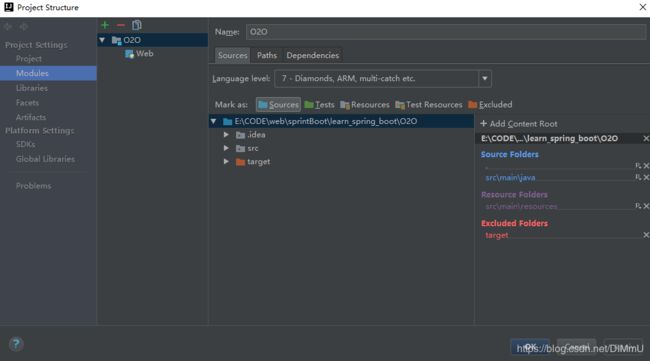Expand the target folder

coord(226,162)
